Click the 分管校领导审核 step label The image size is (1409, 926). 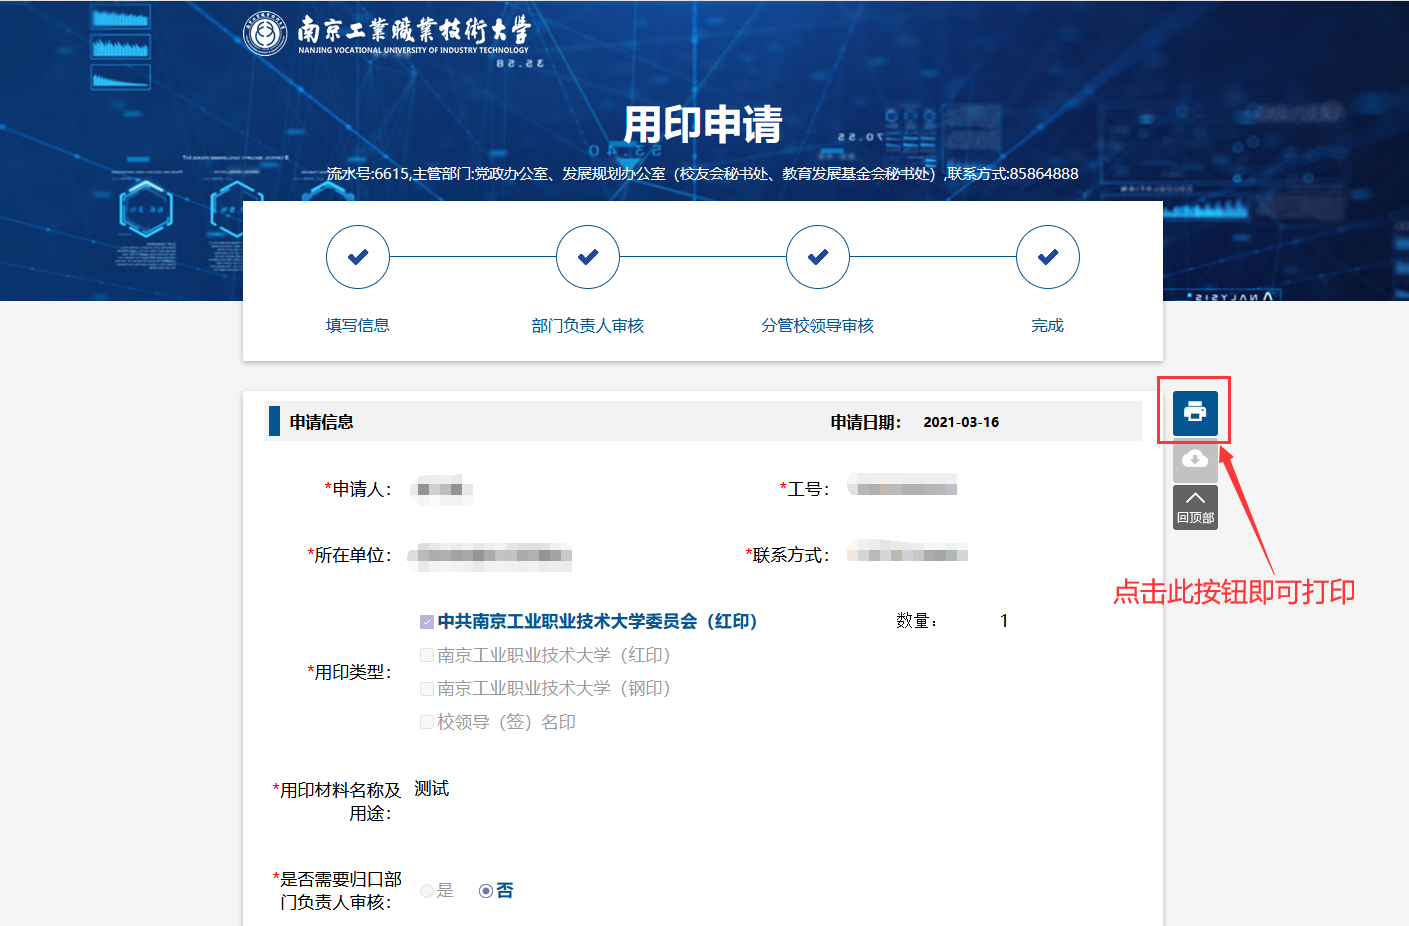pyautogui.click(x=817, y=325)
